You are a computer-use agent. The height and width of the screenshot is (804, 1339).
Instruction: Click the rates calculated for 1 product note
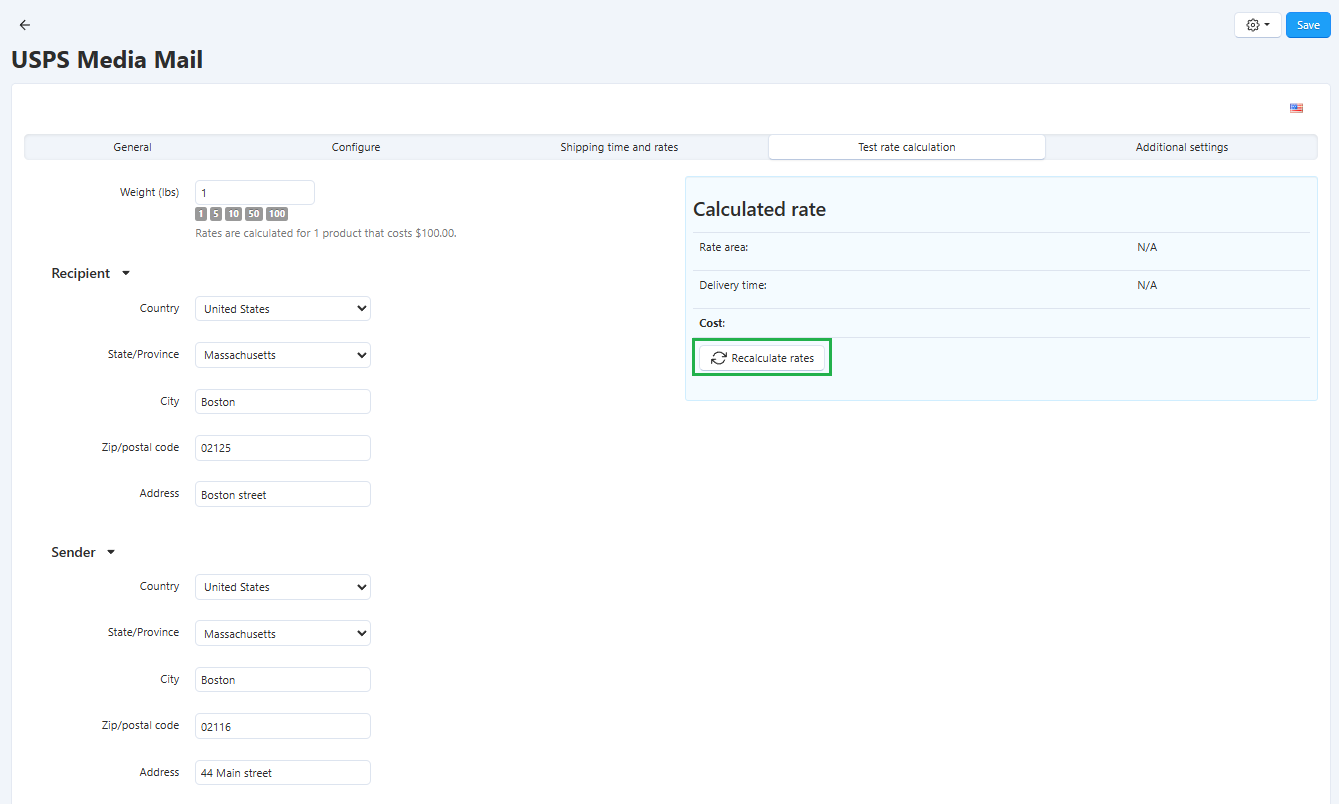coord(326,233)
